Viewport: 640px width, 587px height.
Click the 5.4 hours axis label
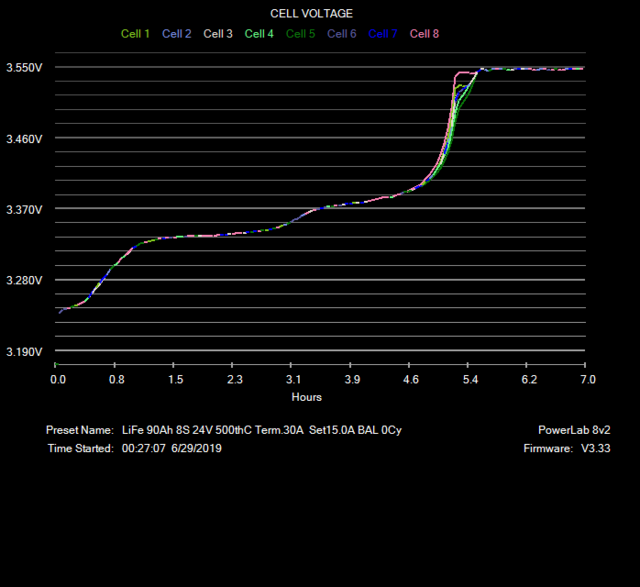click(470, 380)
